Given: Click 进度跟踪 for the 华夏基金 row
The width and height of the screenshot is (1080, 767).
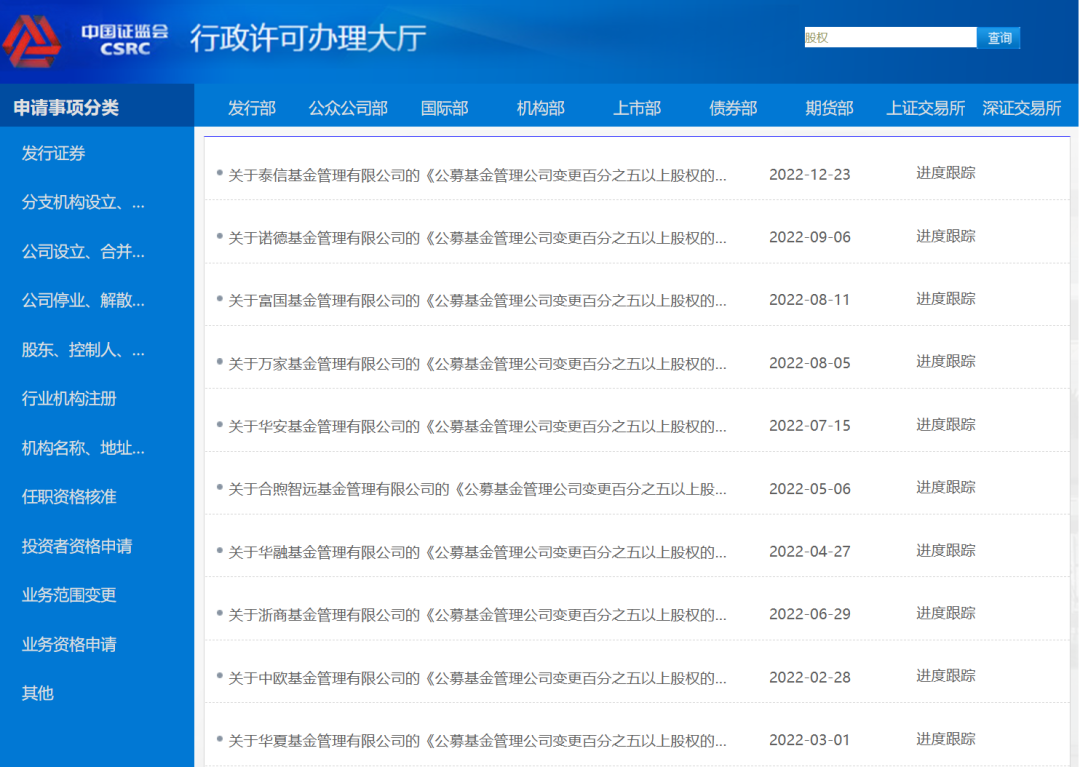Looking at the screenshot, I should (946, 739).
